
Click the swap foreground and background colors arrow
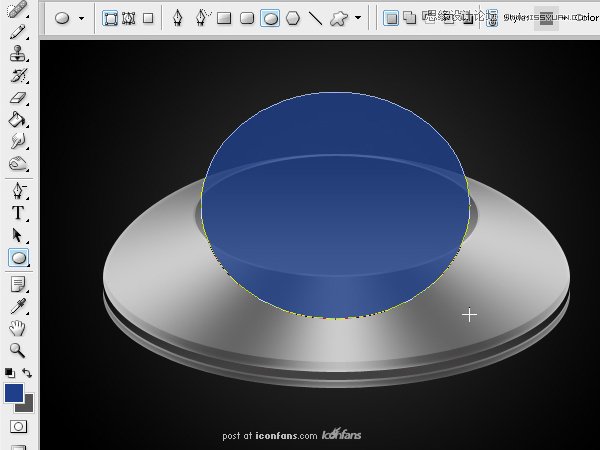click(x=27, y=372)
